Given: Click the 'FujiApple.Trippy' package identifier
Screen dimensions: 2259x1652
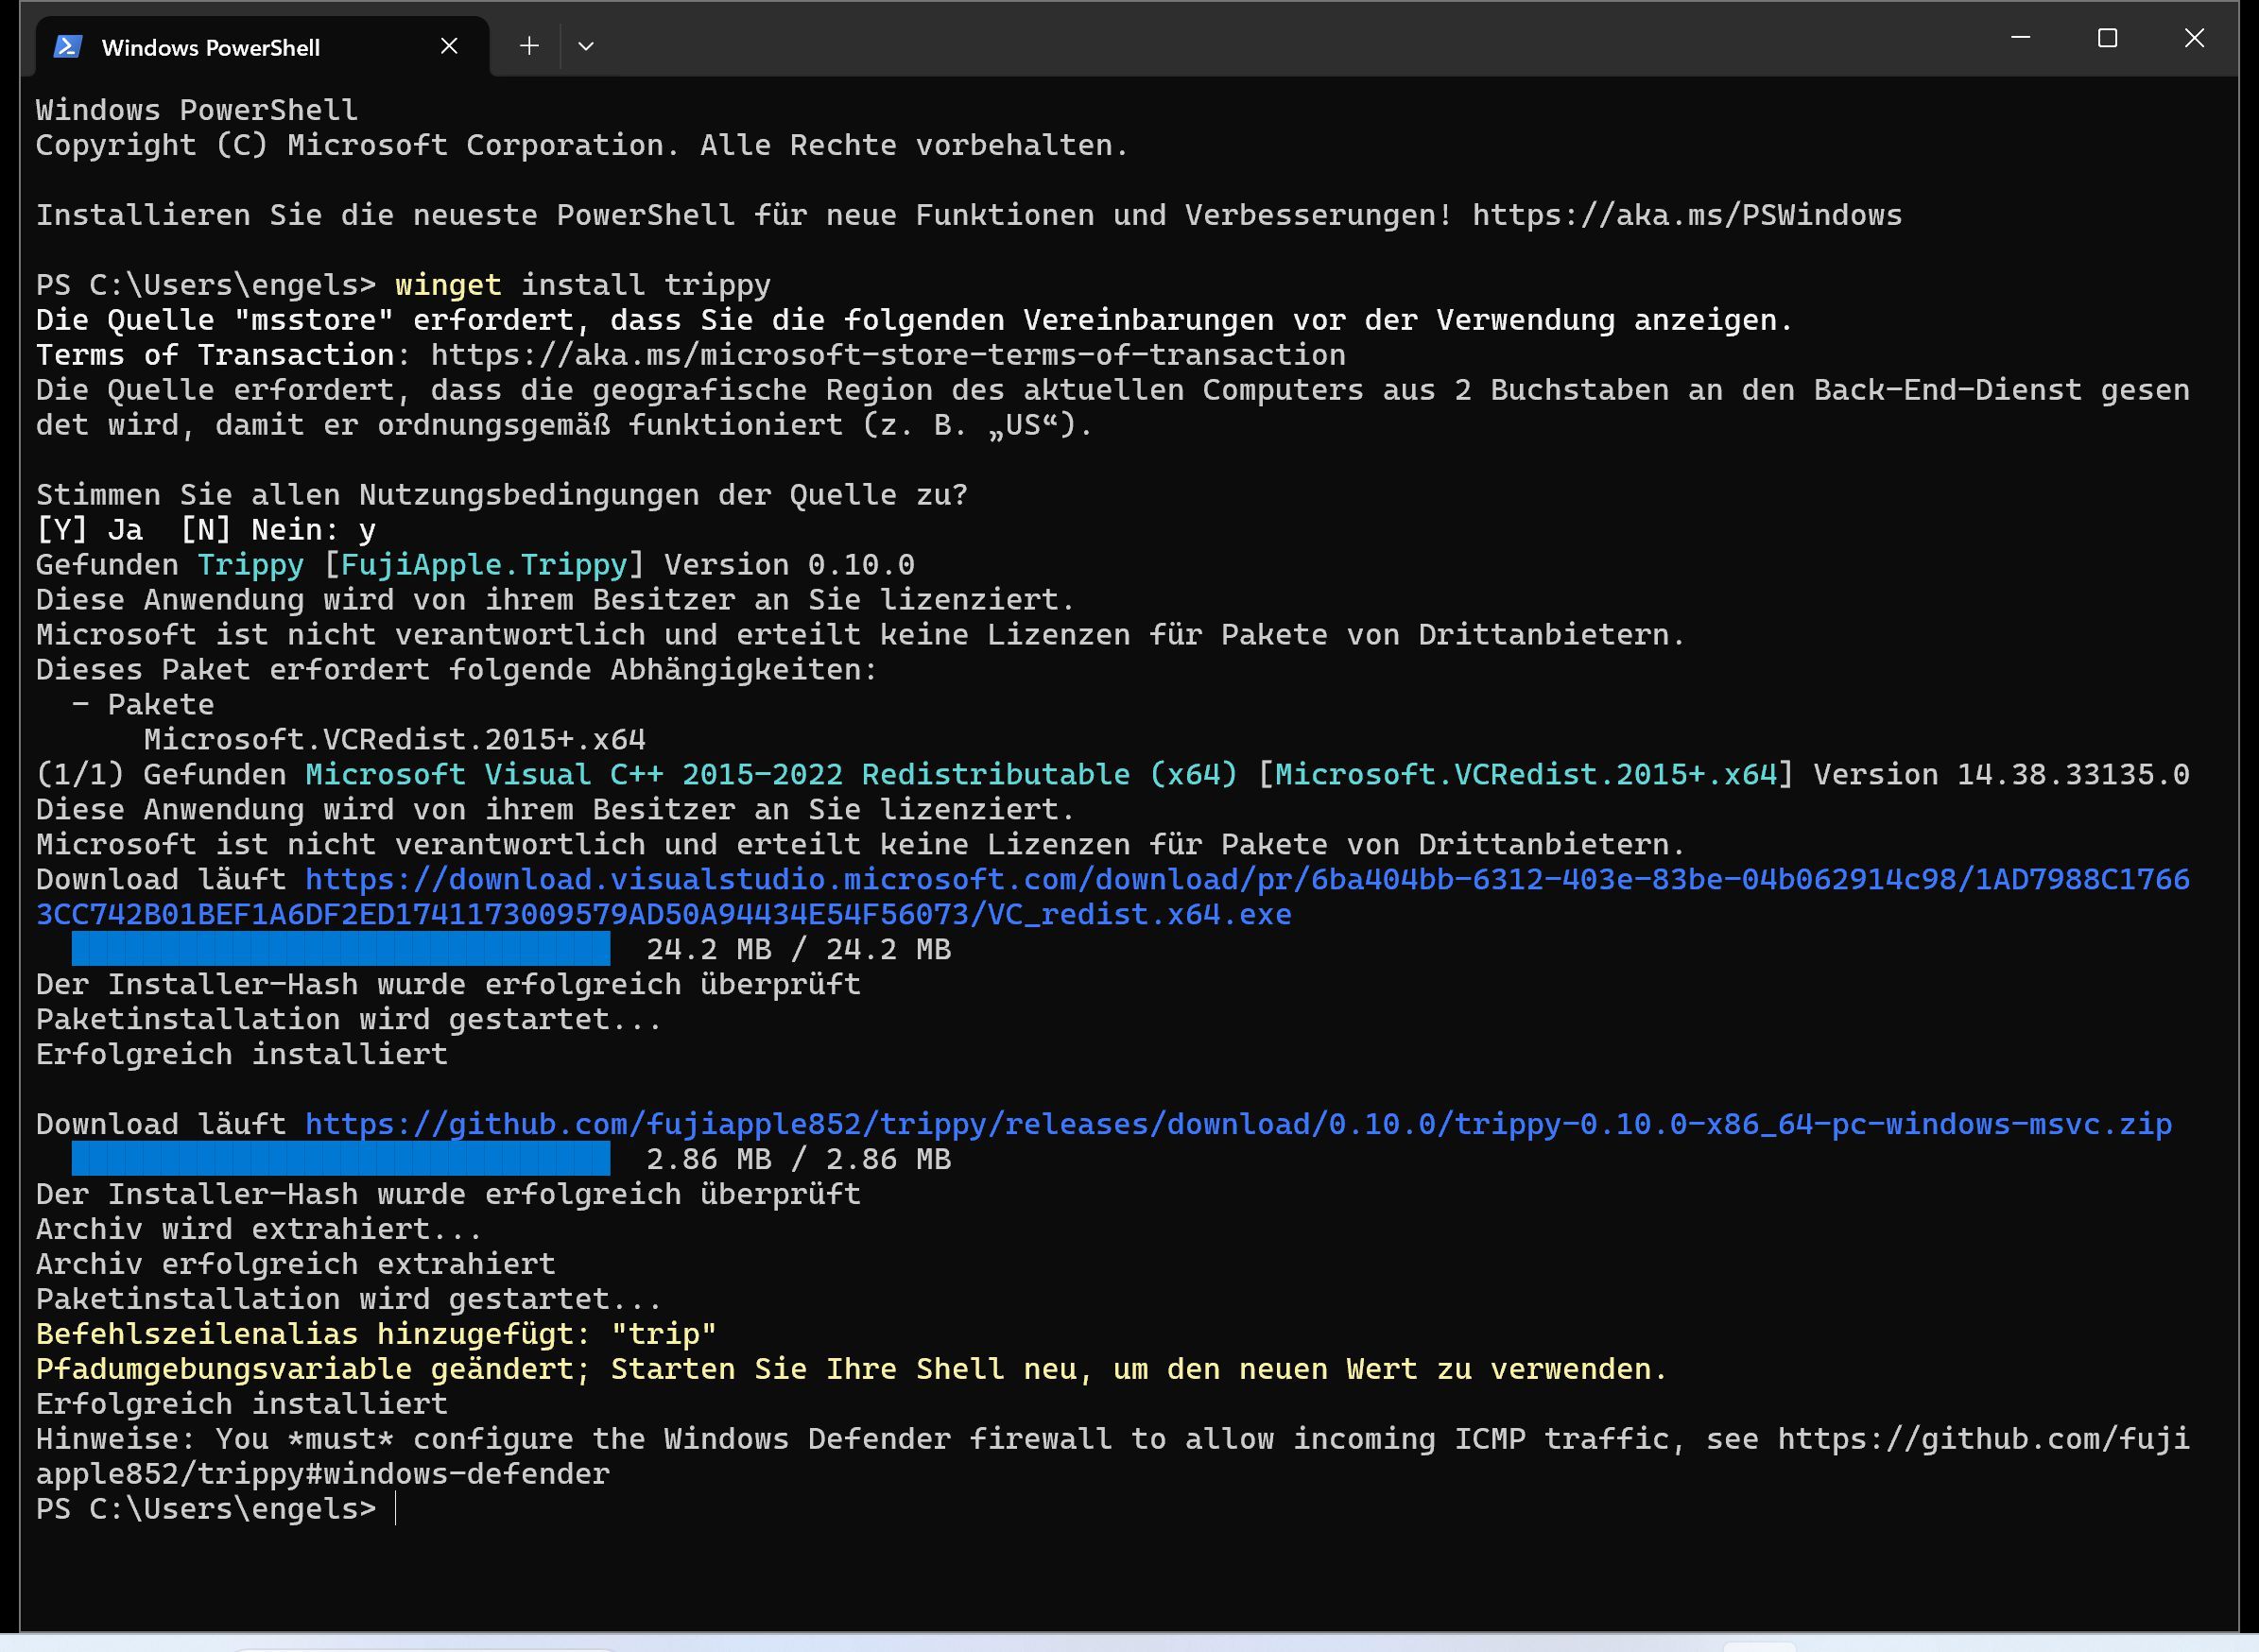Looking at the screenshot, I should [484, 565].
